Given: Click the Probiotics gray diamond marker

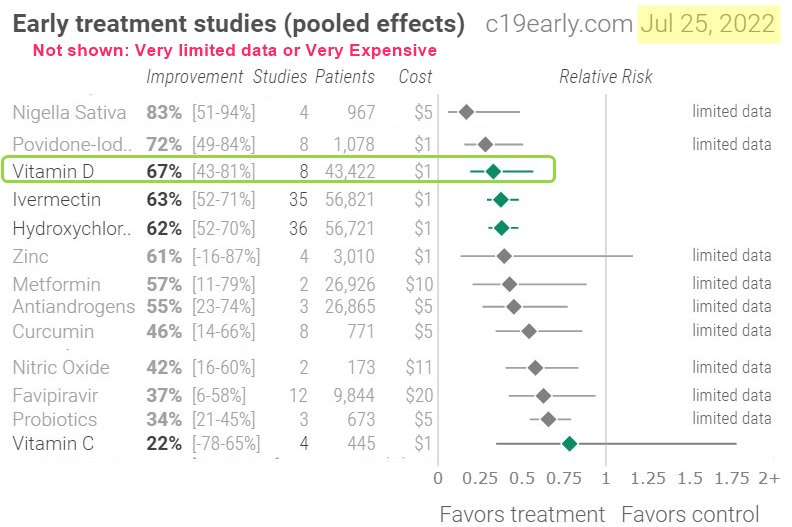Looking at the screenshot, I should pos(548,419).
